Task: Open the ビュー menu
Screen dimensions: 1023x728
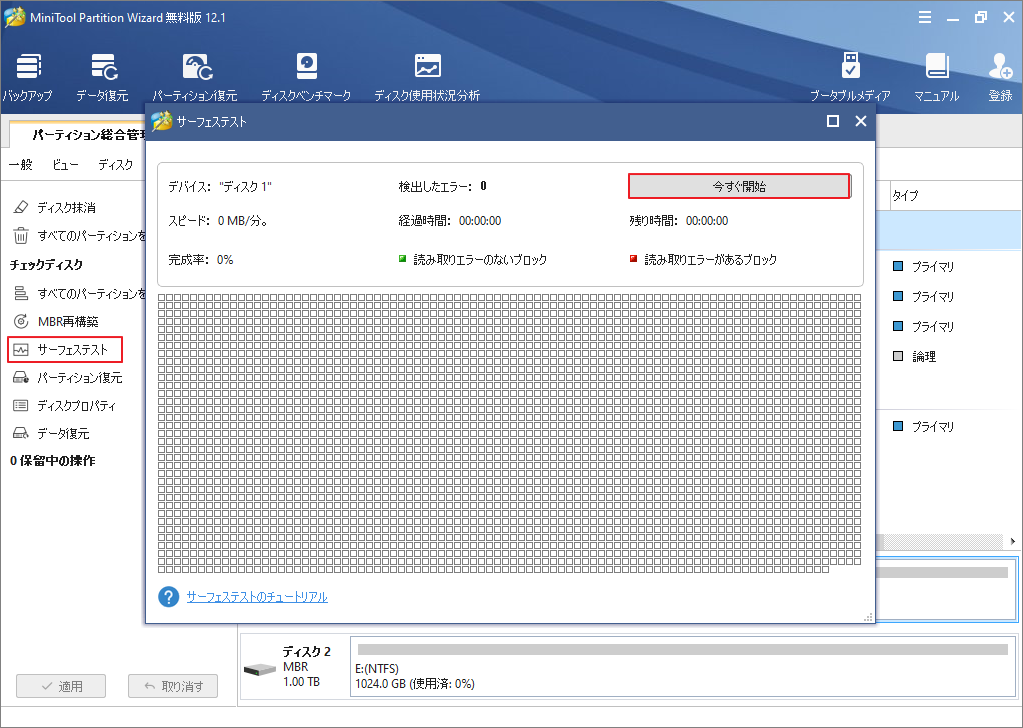Action: (66, 165)
